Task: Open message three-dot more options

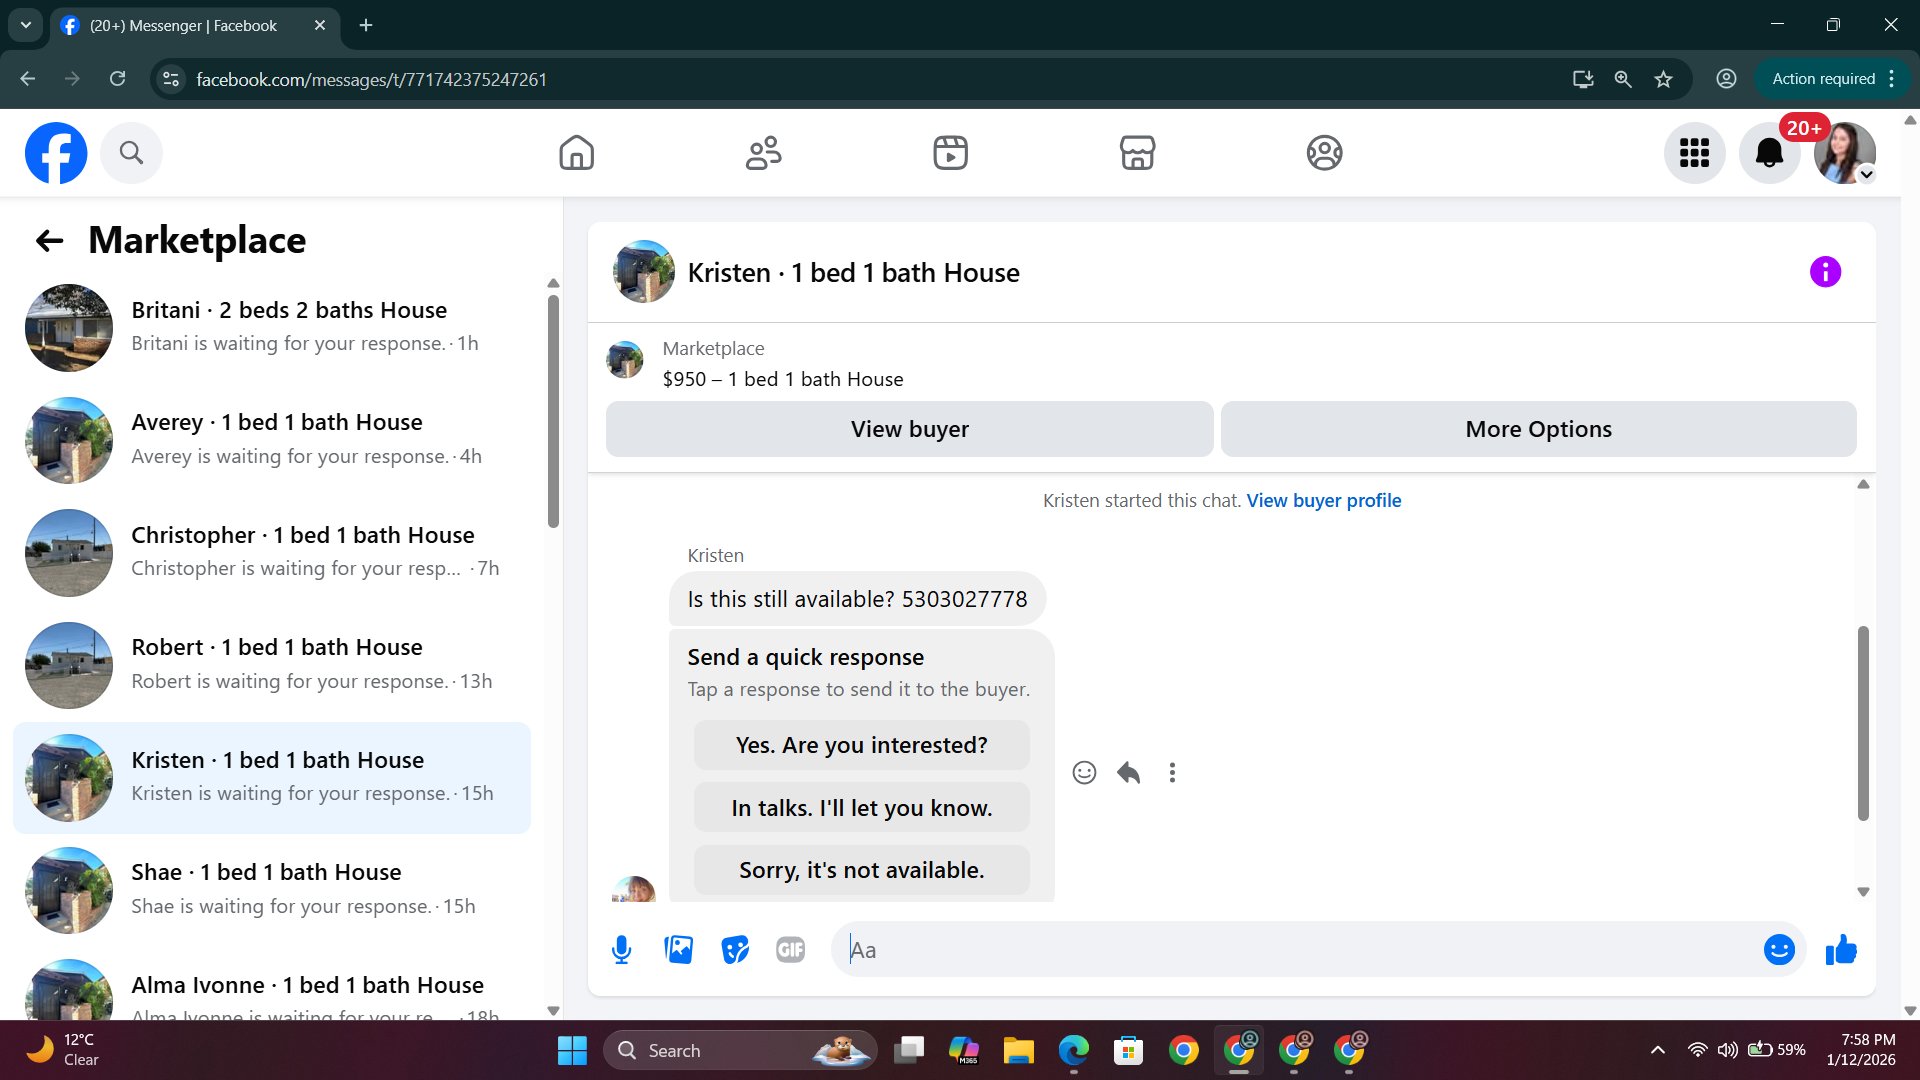Action: [x=1172, y=772]
